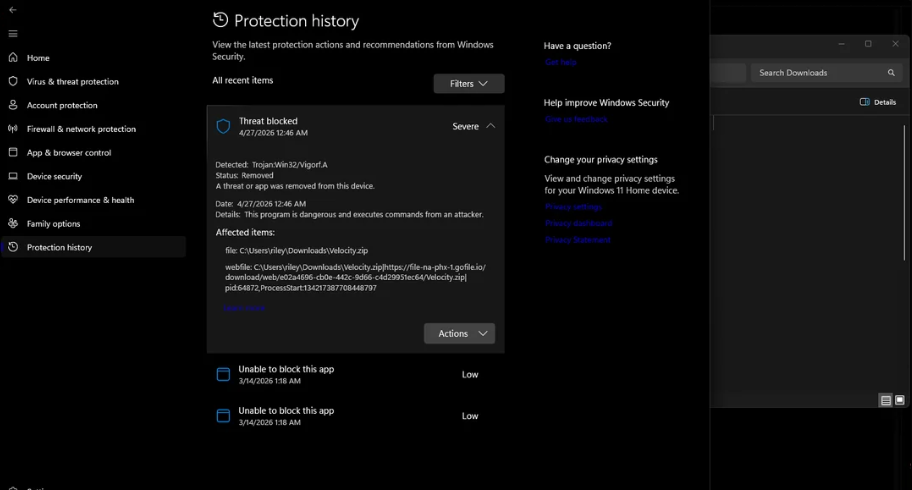This screenshot has height=490, width=912.
Task: Switch File Explorer to details list view
Action: pos(885,401)
